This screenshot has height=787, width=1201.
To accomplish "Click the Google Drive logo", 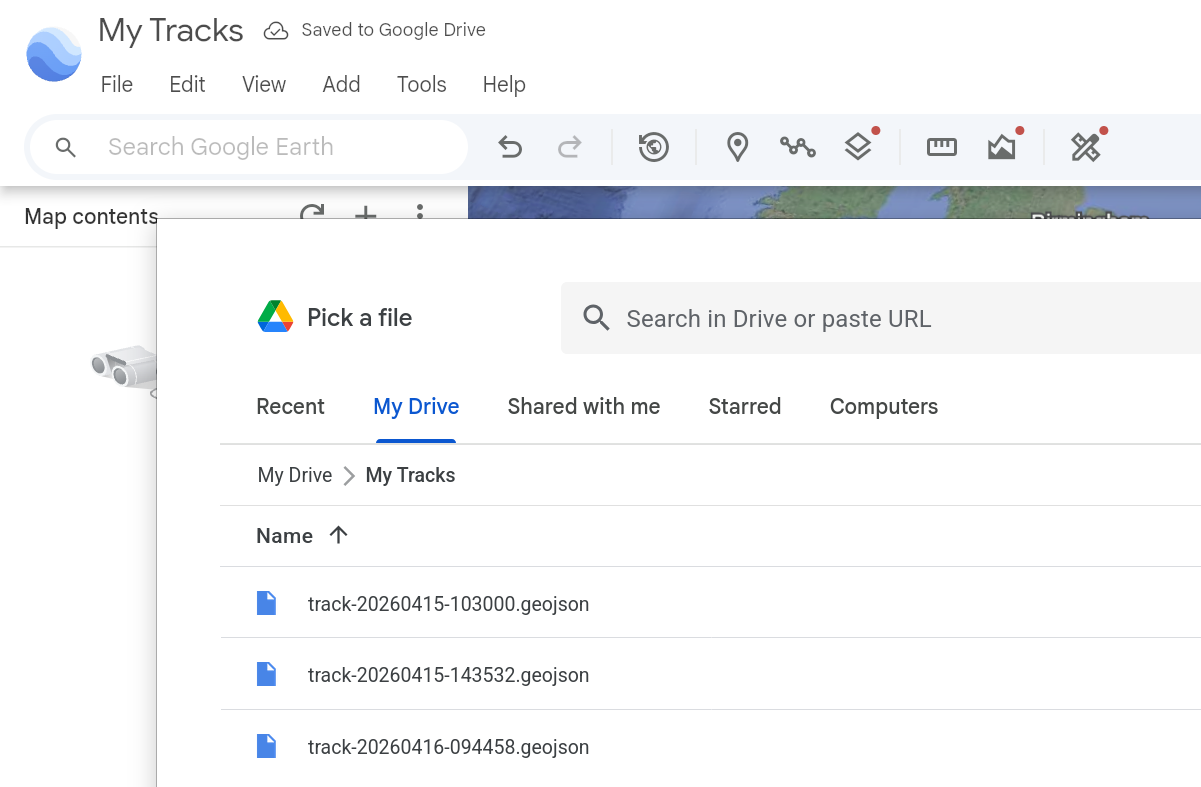I will [275, 317].
